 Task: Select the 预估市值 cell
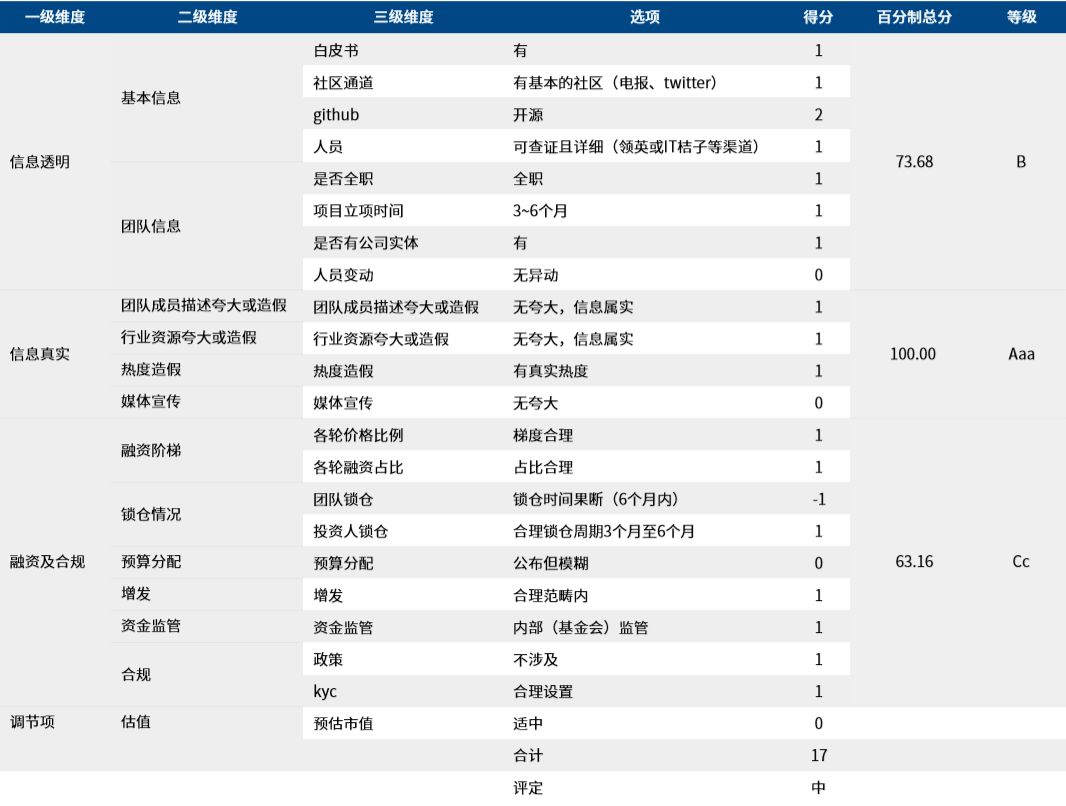343,724
